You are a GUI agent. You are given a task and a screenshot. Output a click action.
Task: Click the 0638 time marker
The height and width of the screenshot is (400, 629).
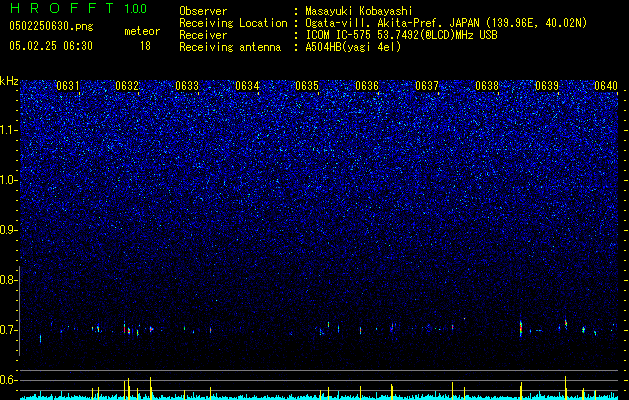click(x=487, y=86)
